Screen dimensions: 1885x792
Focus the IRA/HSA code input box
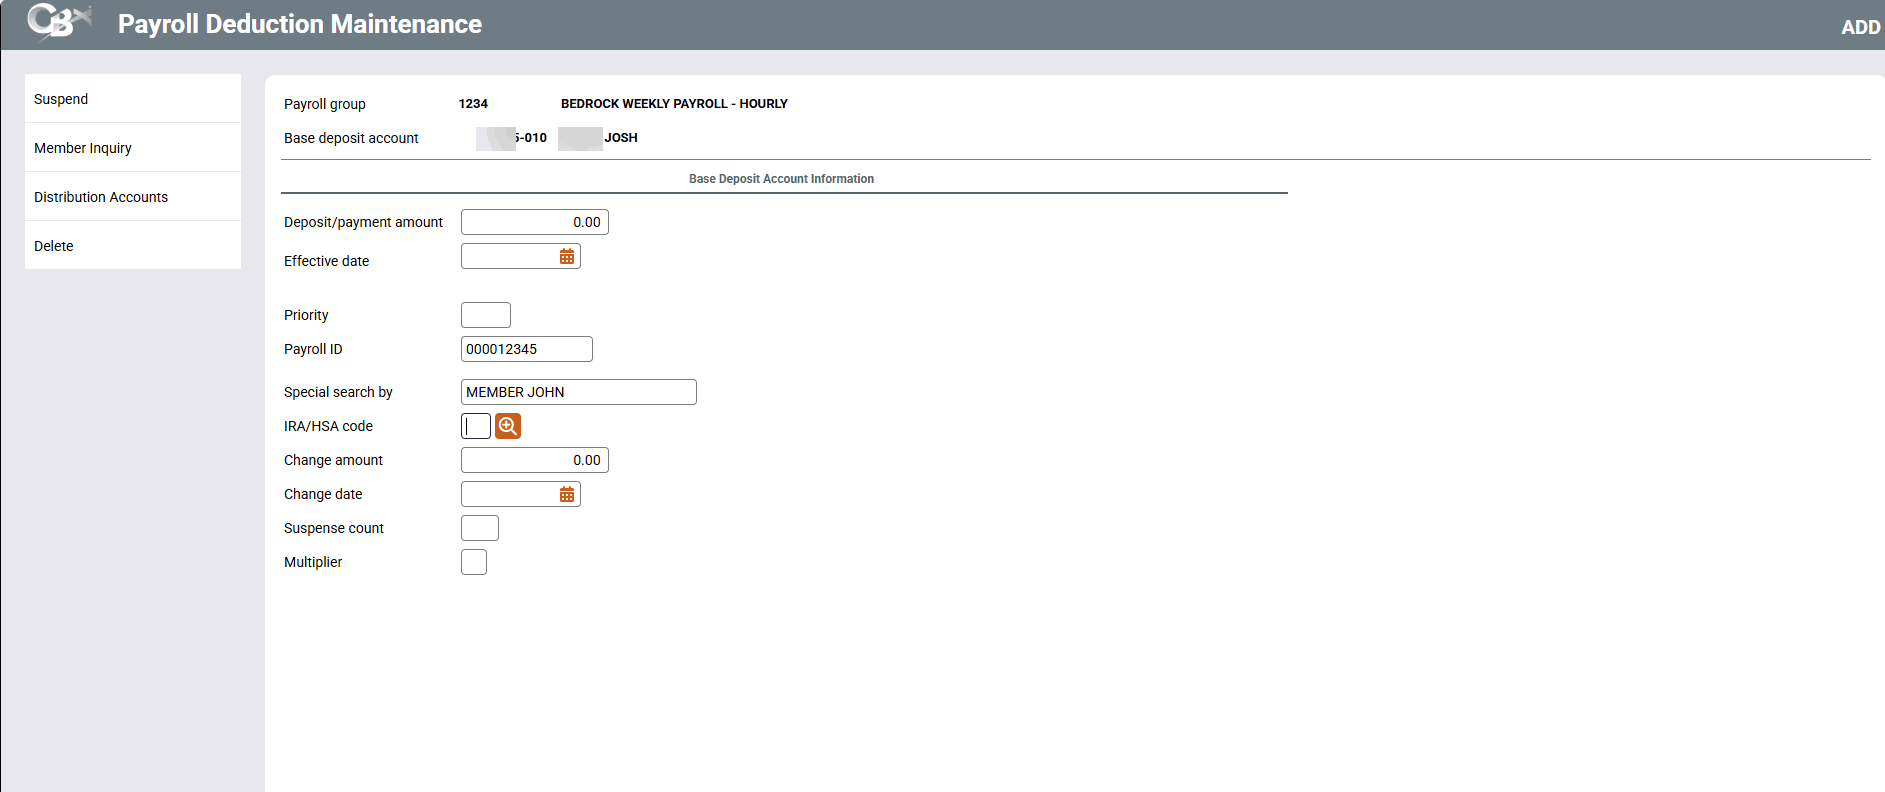pyautogui.click(x=476, y=427)
